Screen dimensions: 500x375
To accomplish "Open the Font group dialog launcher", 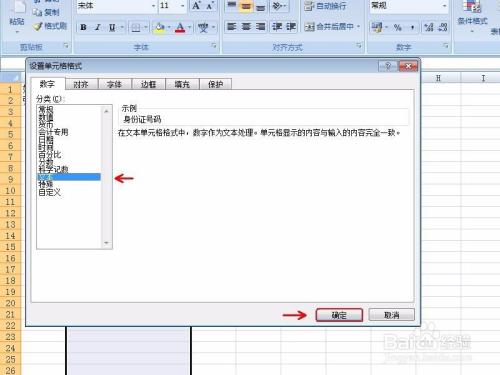I will 213,46.
